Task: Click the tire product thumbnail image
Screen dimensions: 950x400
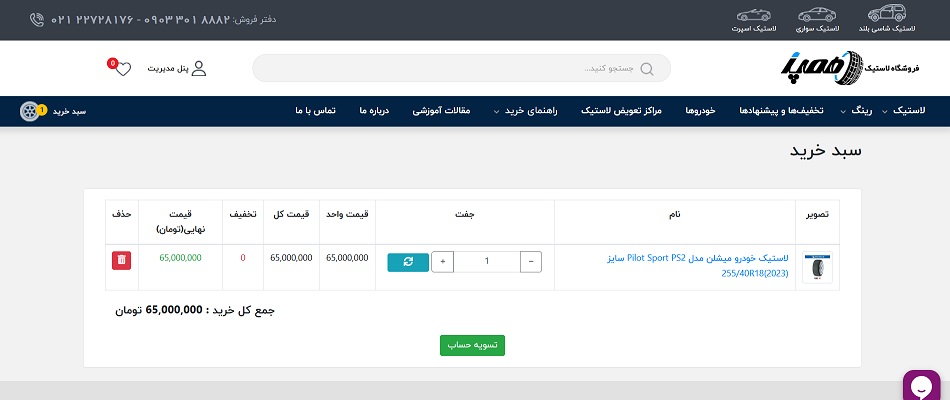Action: coord(817,268)
